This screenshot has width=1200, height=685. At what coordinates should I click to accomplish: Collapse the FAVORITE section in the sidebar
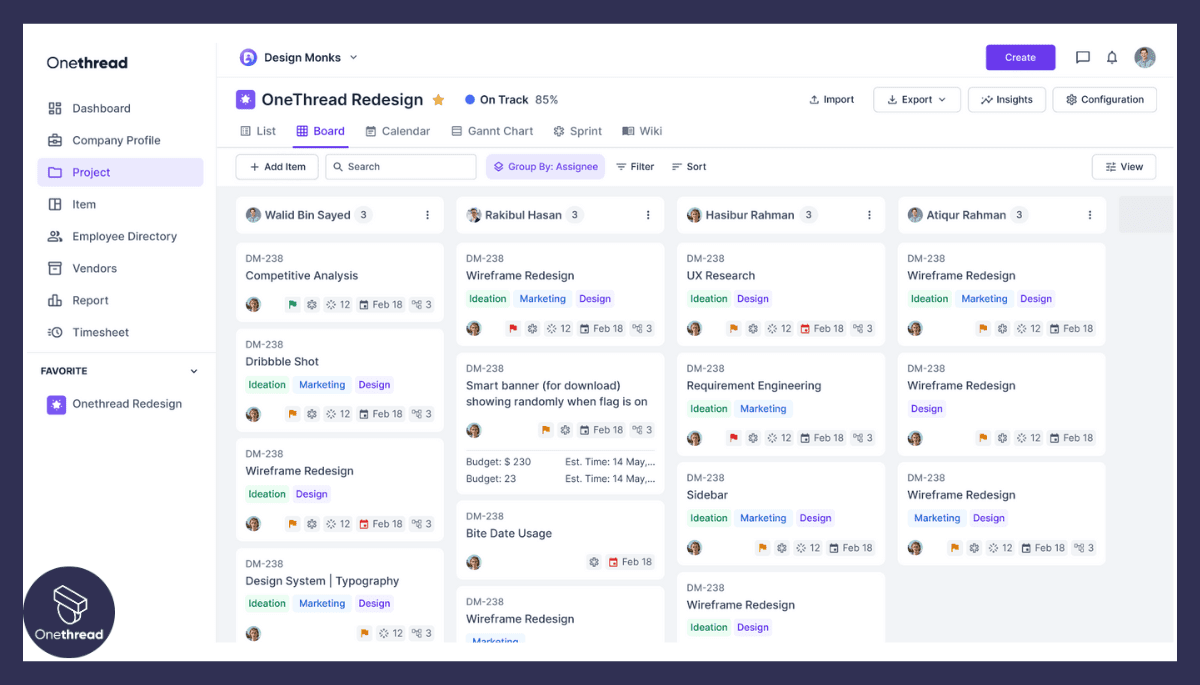point(194,370)
